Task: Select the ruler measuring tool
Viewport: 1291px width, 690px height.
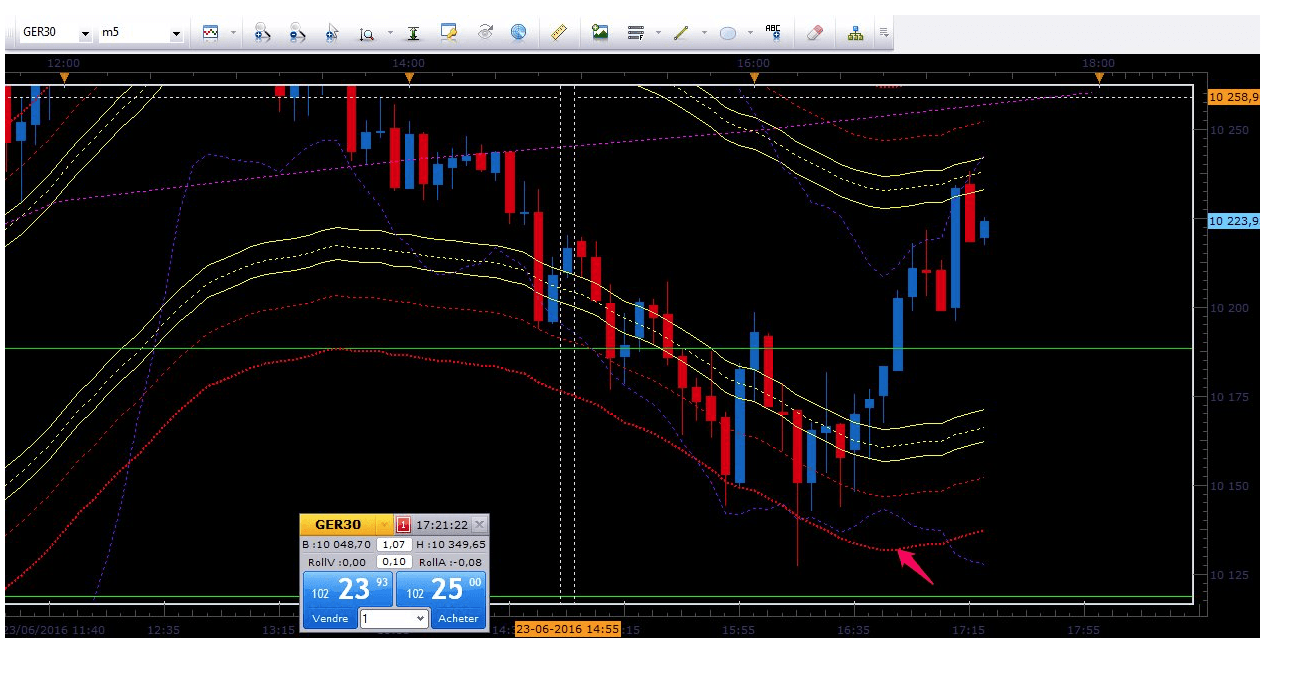Action: click(x=560, y=32)
